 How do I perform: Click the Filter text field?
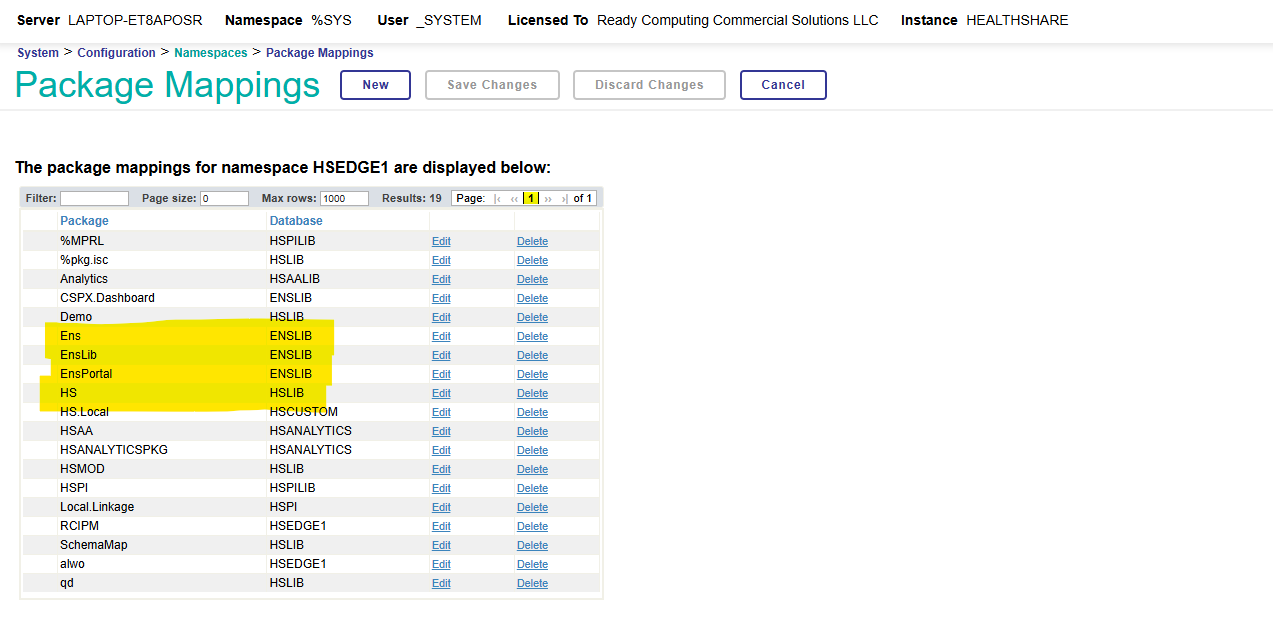click(94, 199)
